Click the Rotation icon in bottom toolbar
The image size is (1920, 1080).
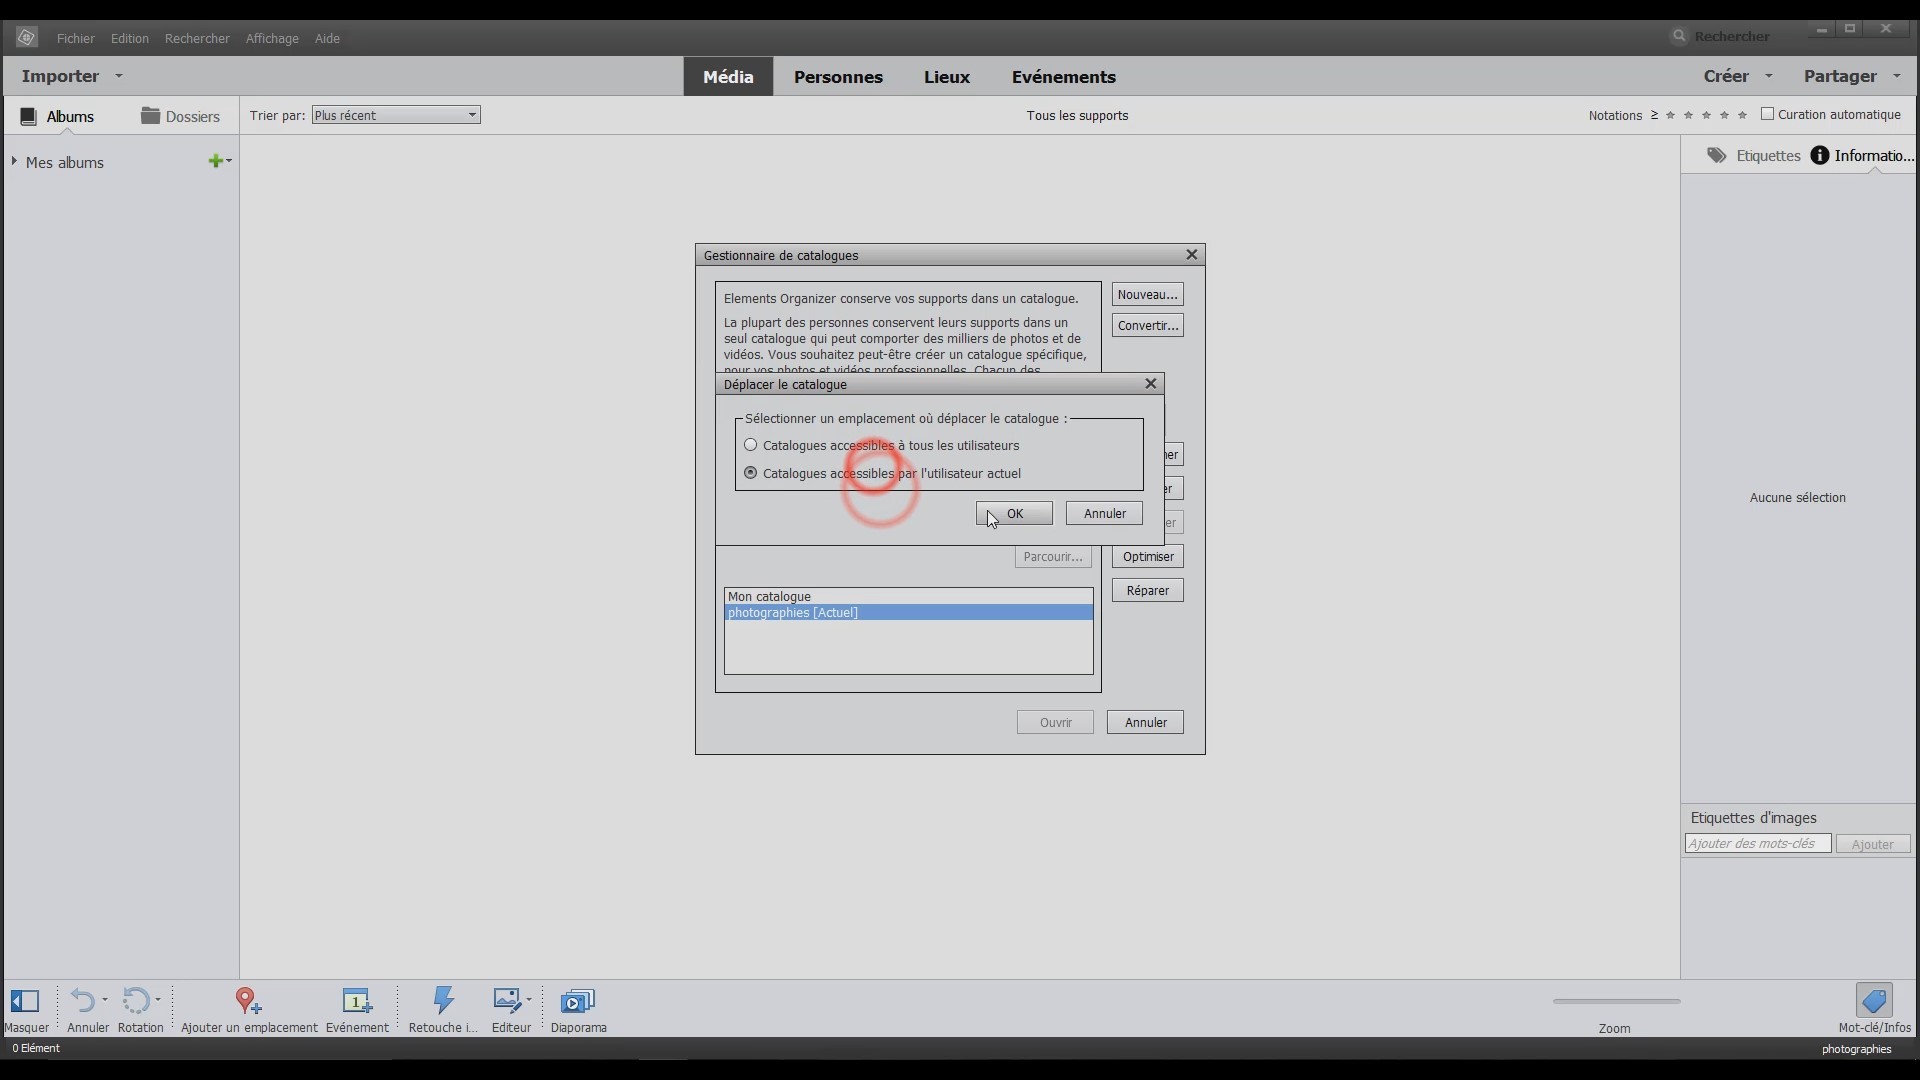tap(136, 1001)
